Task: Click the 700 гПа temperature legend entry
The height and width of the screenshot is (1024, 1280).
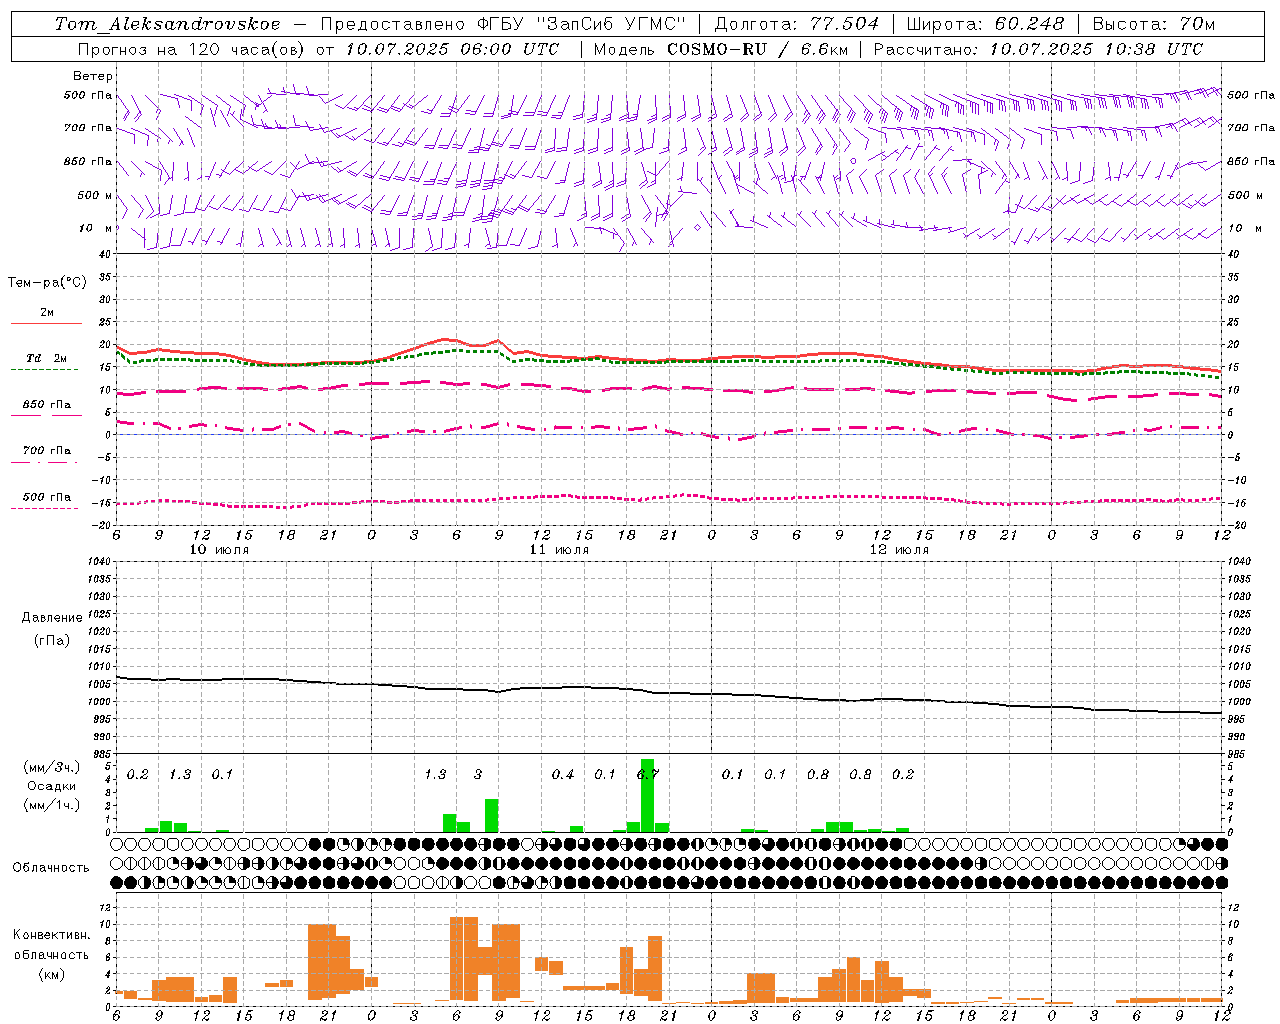Action: tap(46, 451)
